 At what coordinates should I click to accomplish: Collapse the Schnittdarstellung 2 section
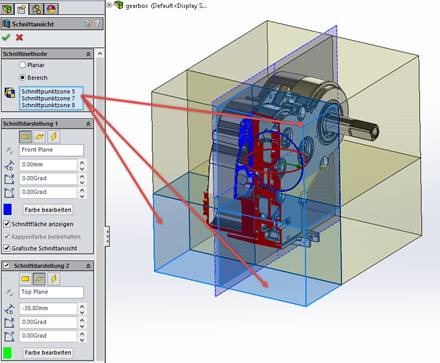tap(88, 266)
